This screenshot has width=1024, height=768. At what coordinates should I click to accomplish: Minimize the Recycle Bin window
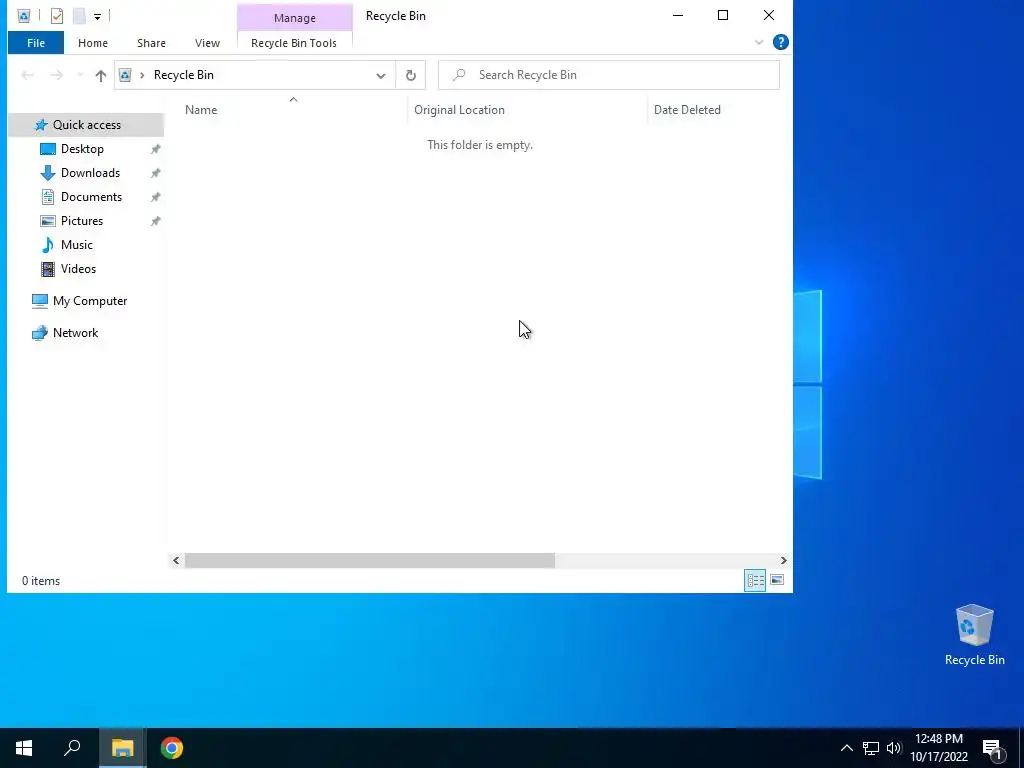pyautogui.click(x=678, y=16)
